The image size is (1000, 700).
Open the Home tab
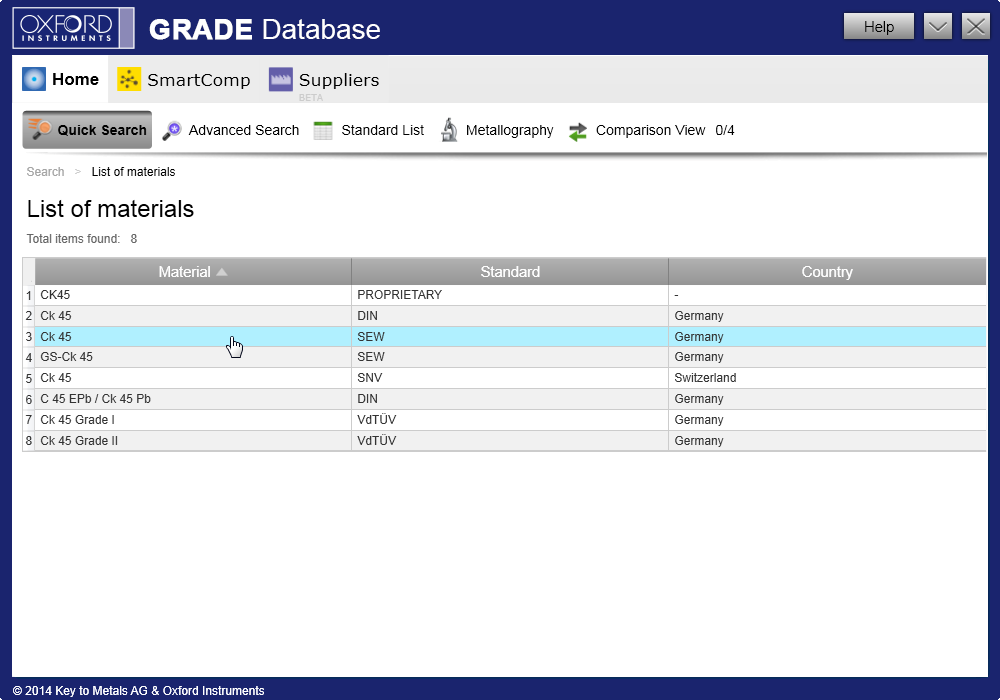[x=61, y=79]
